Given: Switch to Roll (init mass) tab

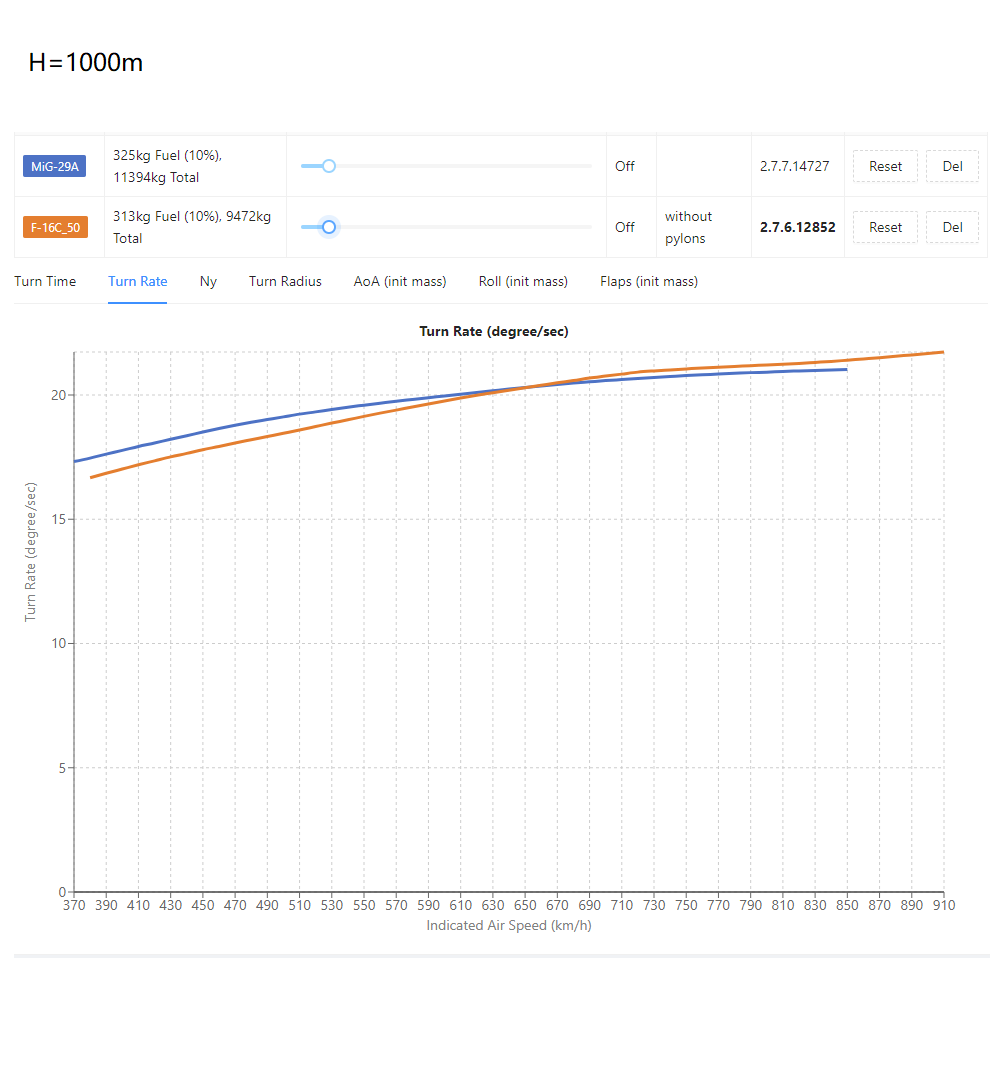Looking at the screenshot, I should click(523, 281).
